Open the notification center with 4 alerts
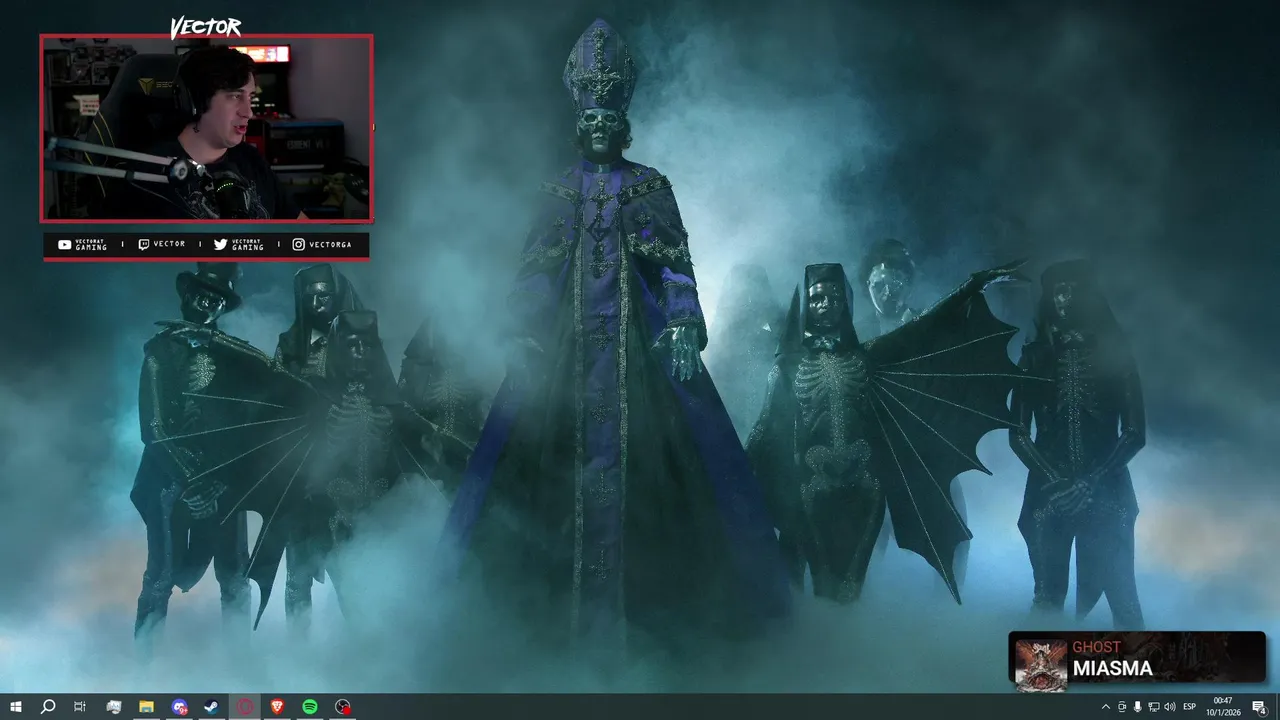The image size is (1280, 720). tap(1259, 707)
